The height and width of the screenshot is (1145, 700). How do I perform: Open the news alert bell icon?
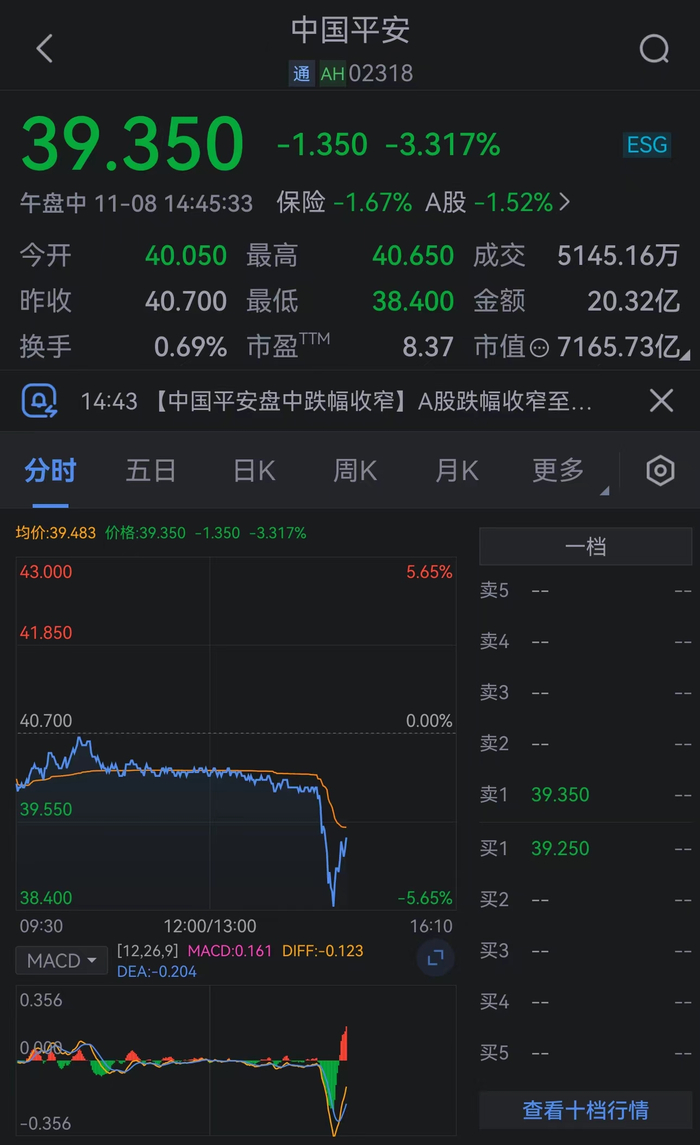pyautogui.click(x=39, y=401)
